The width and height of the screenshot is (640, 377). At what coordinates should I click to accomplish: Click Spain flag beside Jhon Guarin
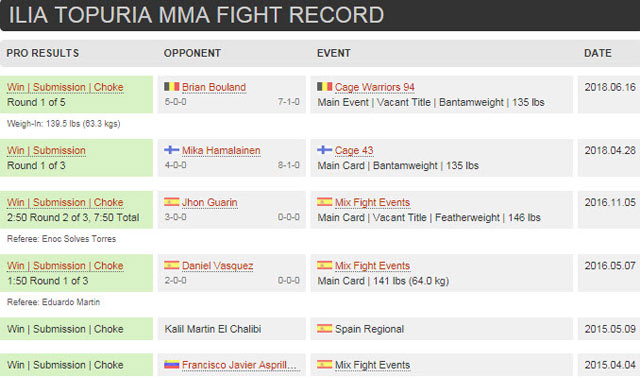[171, 202]
